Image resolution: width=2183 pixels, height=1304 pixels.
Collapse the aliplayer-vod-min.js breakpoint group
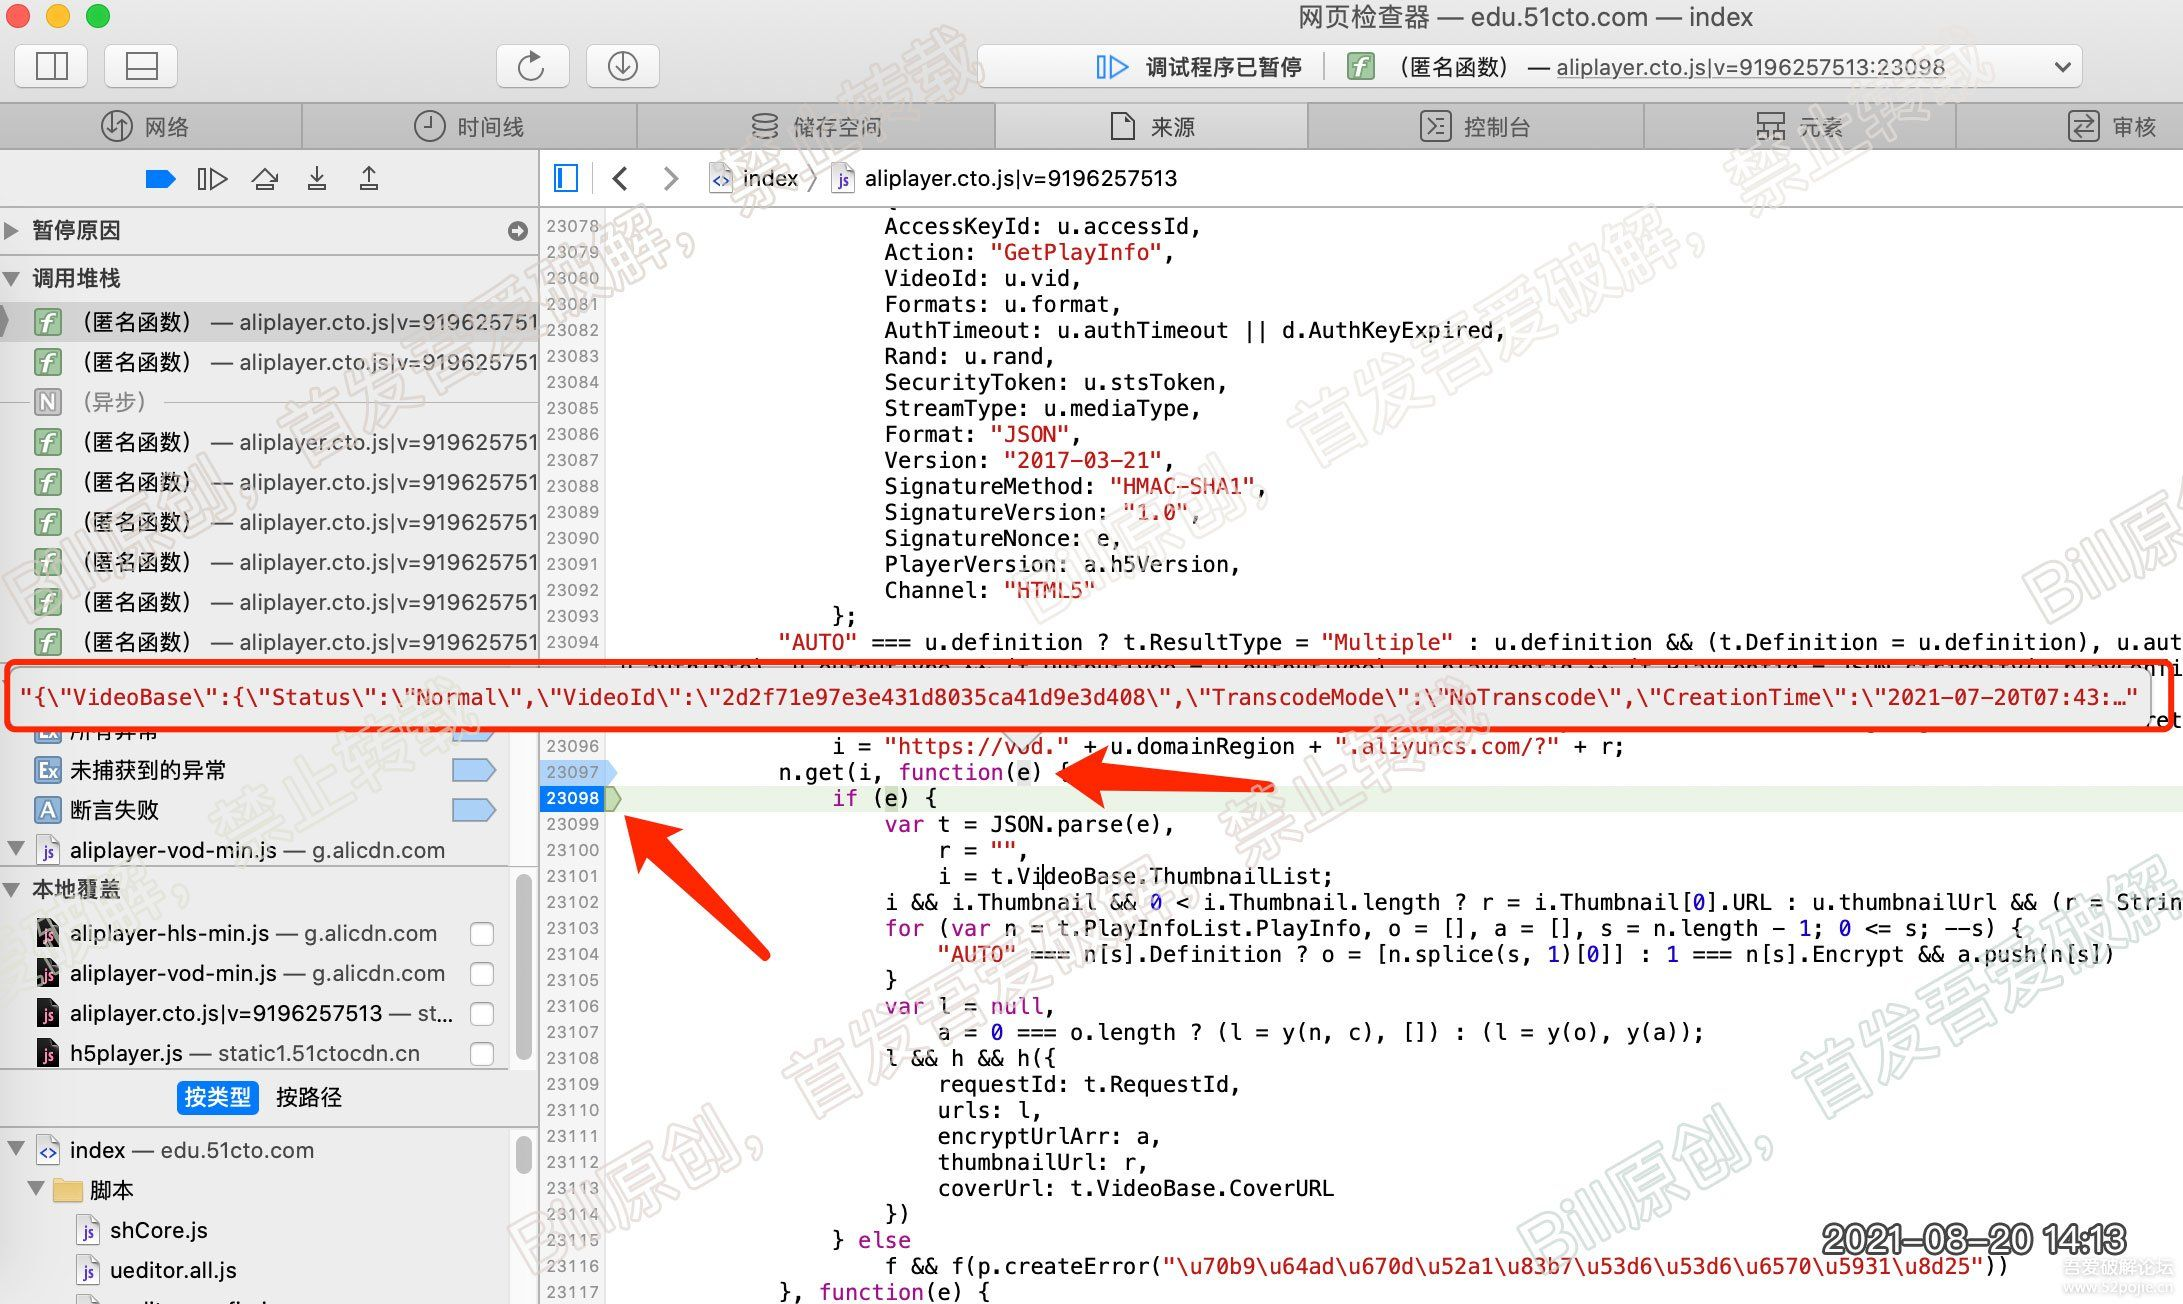(15, 849)
